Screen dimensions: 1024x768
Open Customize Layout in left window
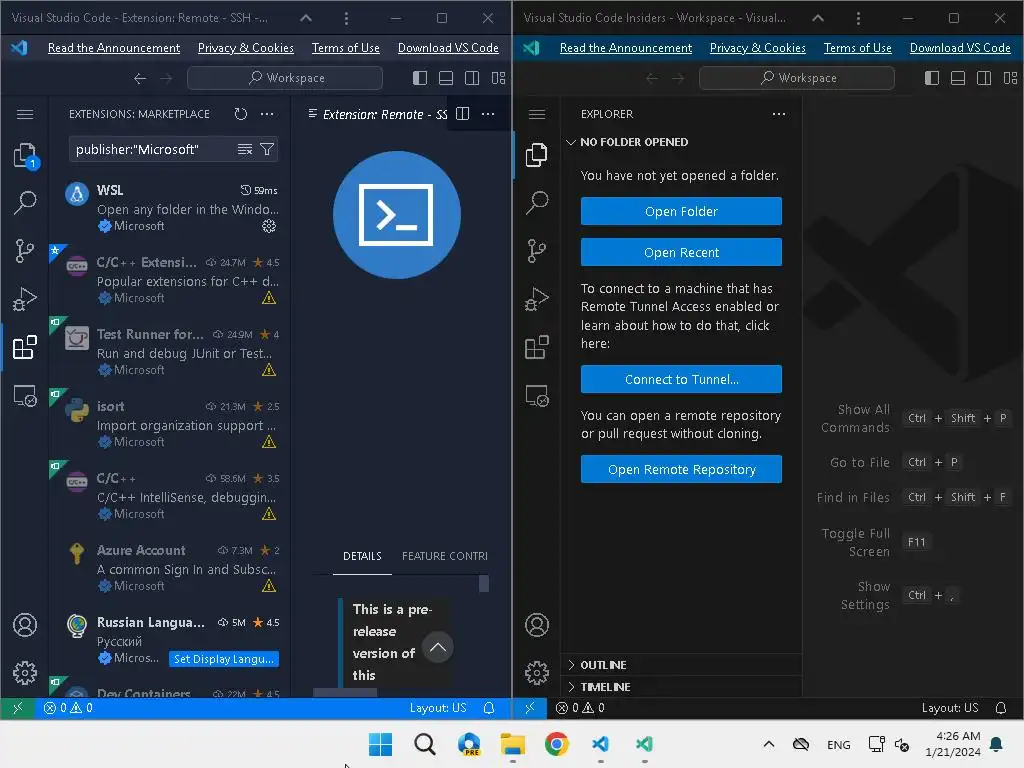click(498, 78)
